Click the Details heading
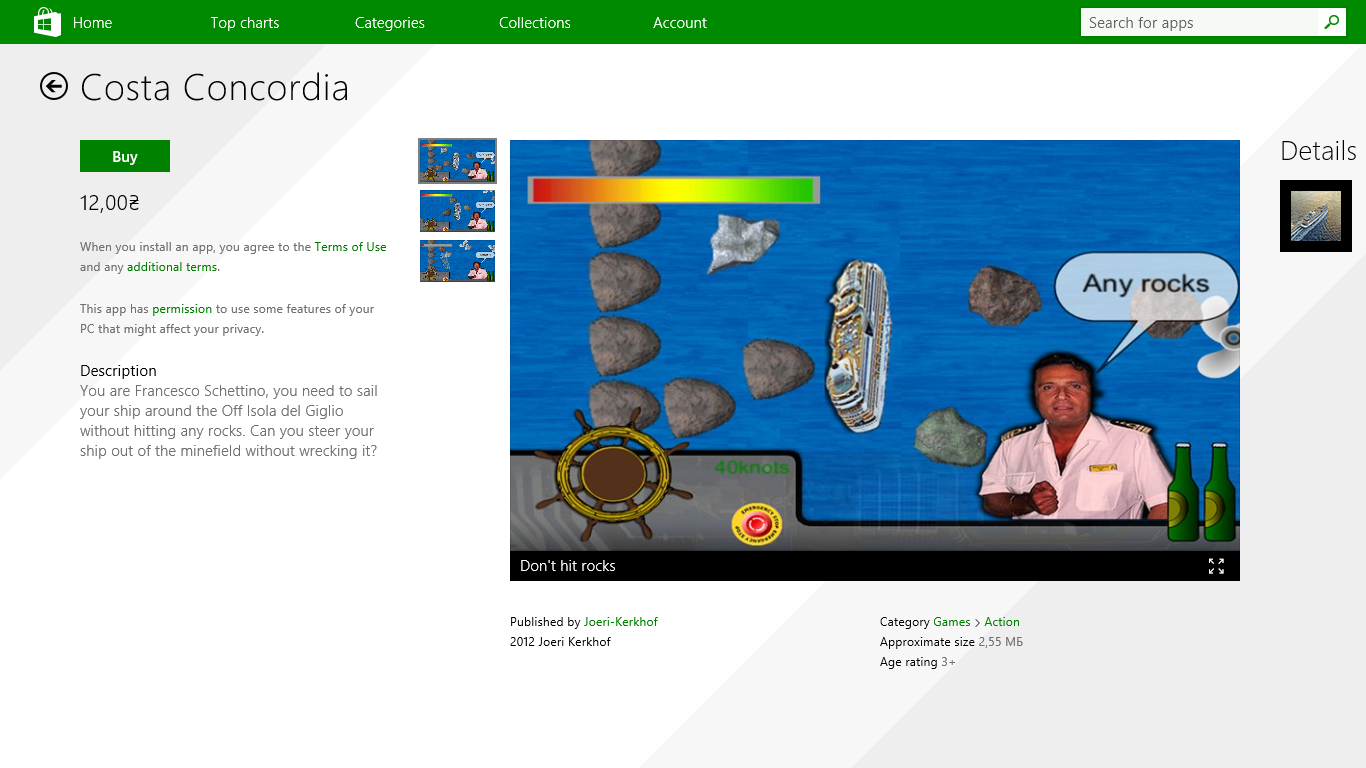This screenshot has height=768, width=1366. [x=1318, y=151]
